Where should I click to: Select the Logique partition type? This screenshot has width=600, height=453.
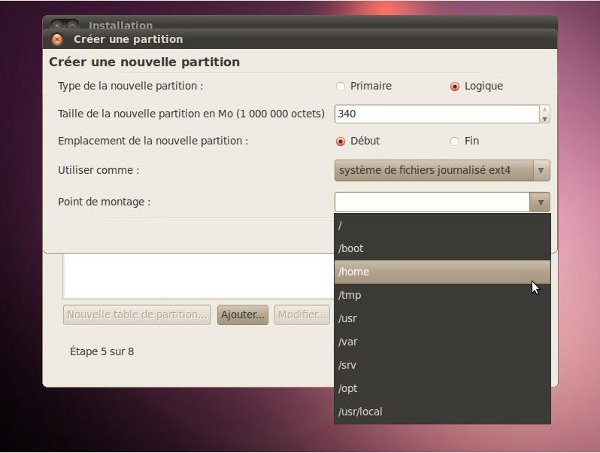pos(455,86)
